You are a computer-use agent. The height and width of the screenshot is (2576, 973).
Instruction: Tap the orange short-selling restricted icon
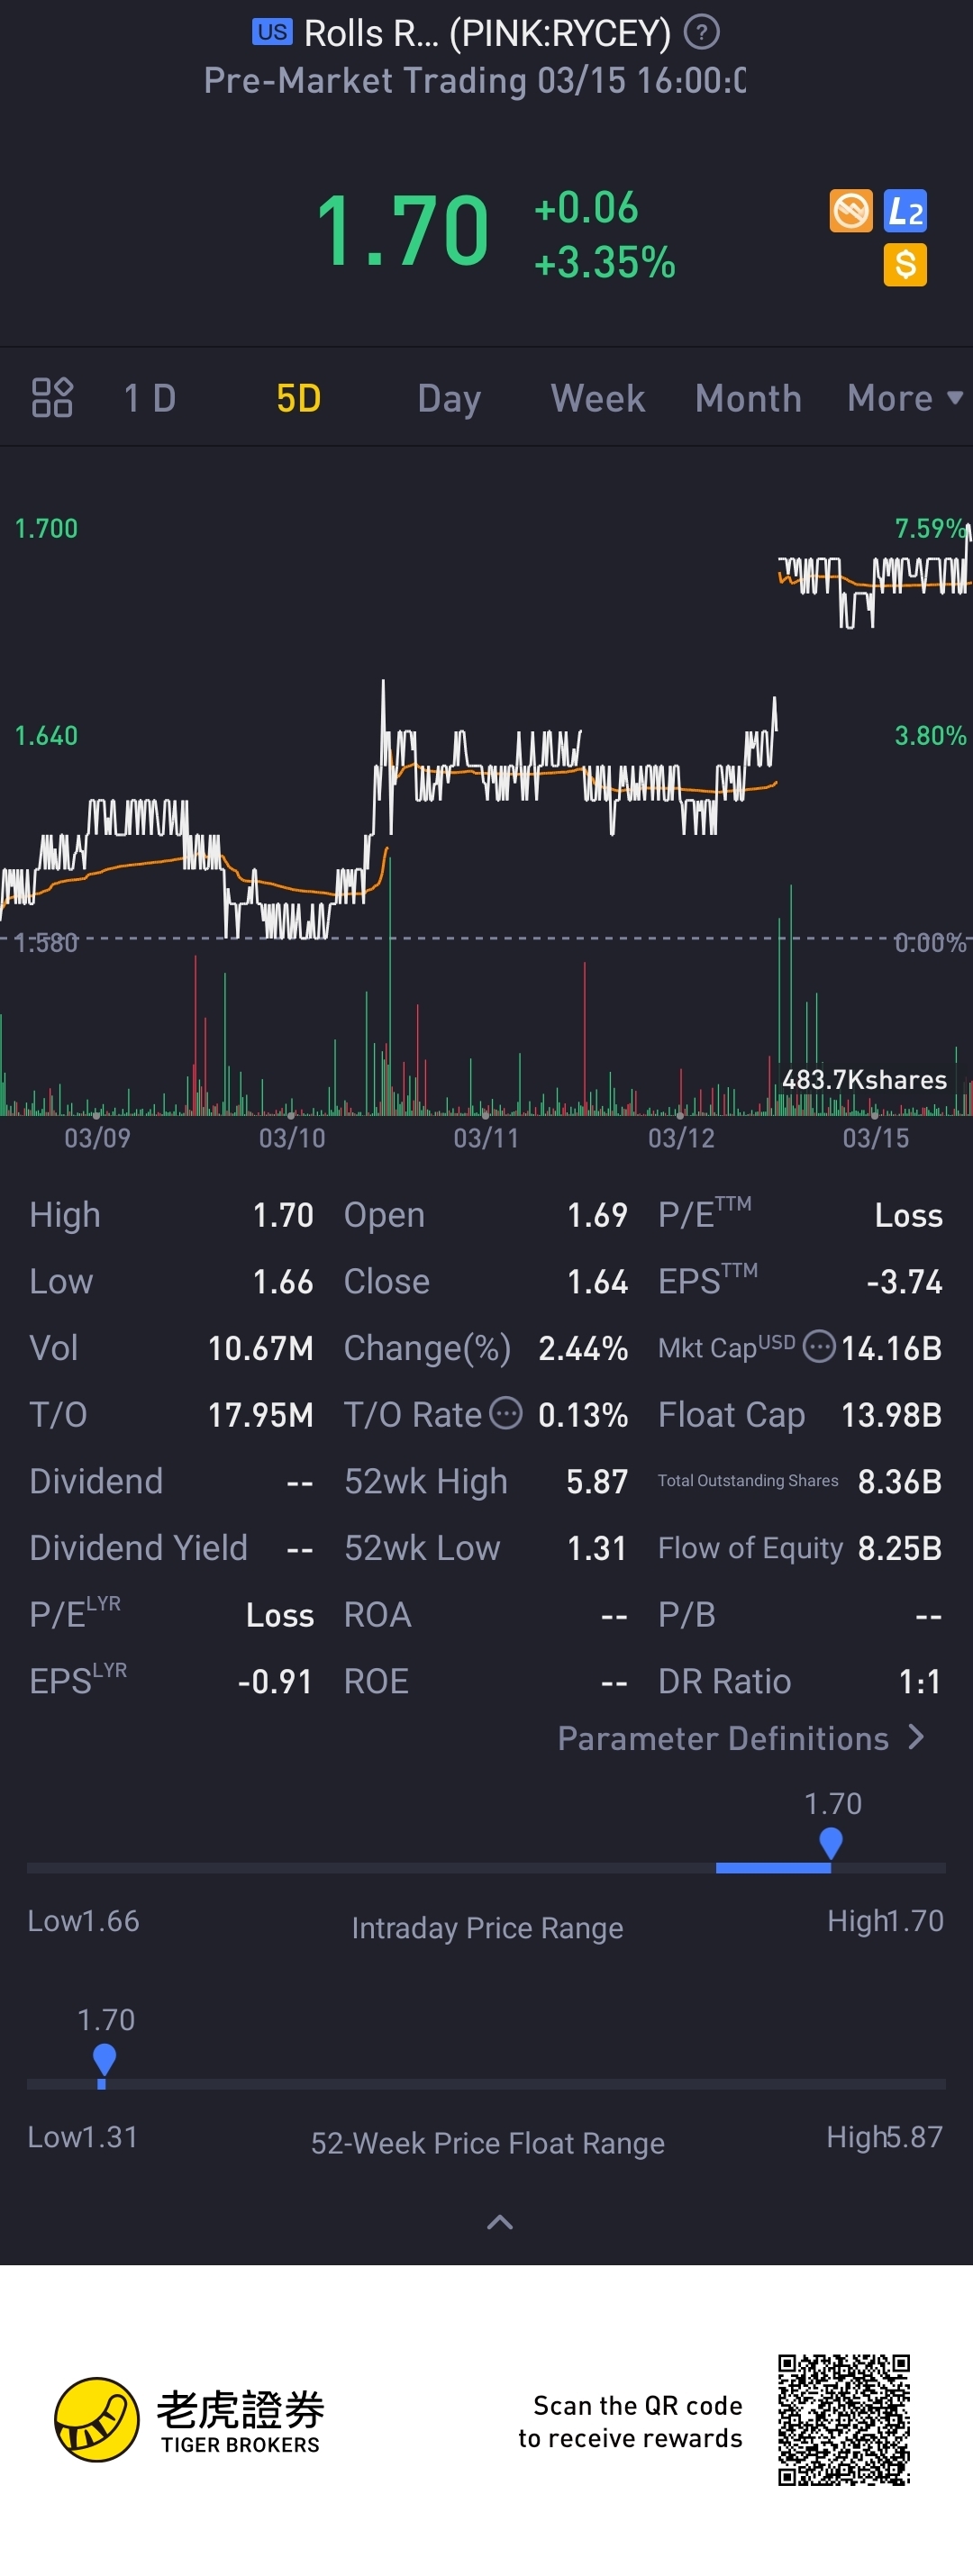[851, 211]
